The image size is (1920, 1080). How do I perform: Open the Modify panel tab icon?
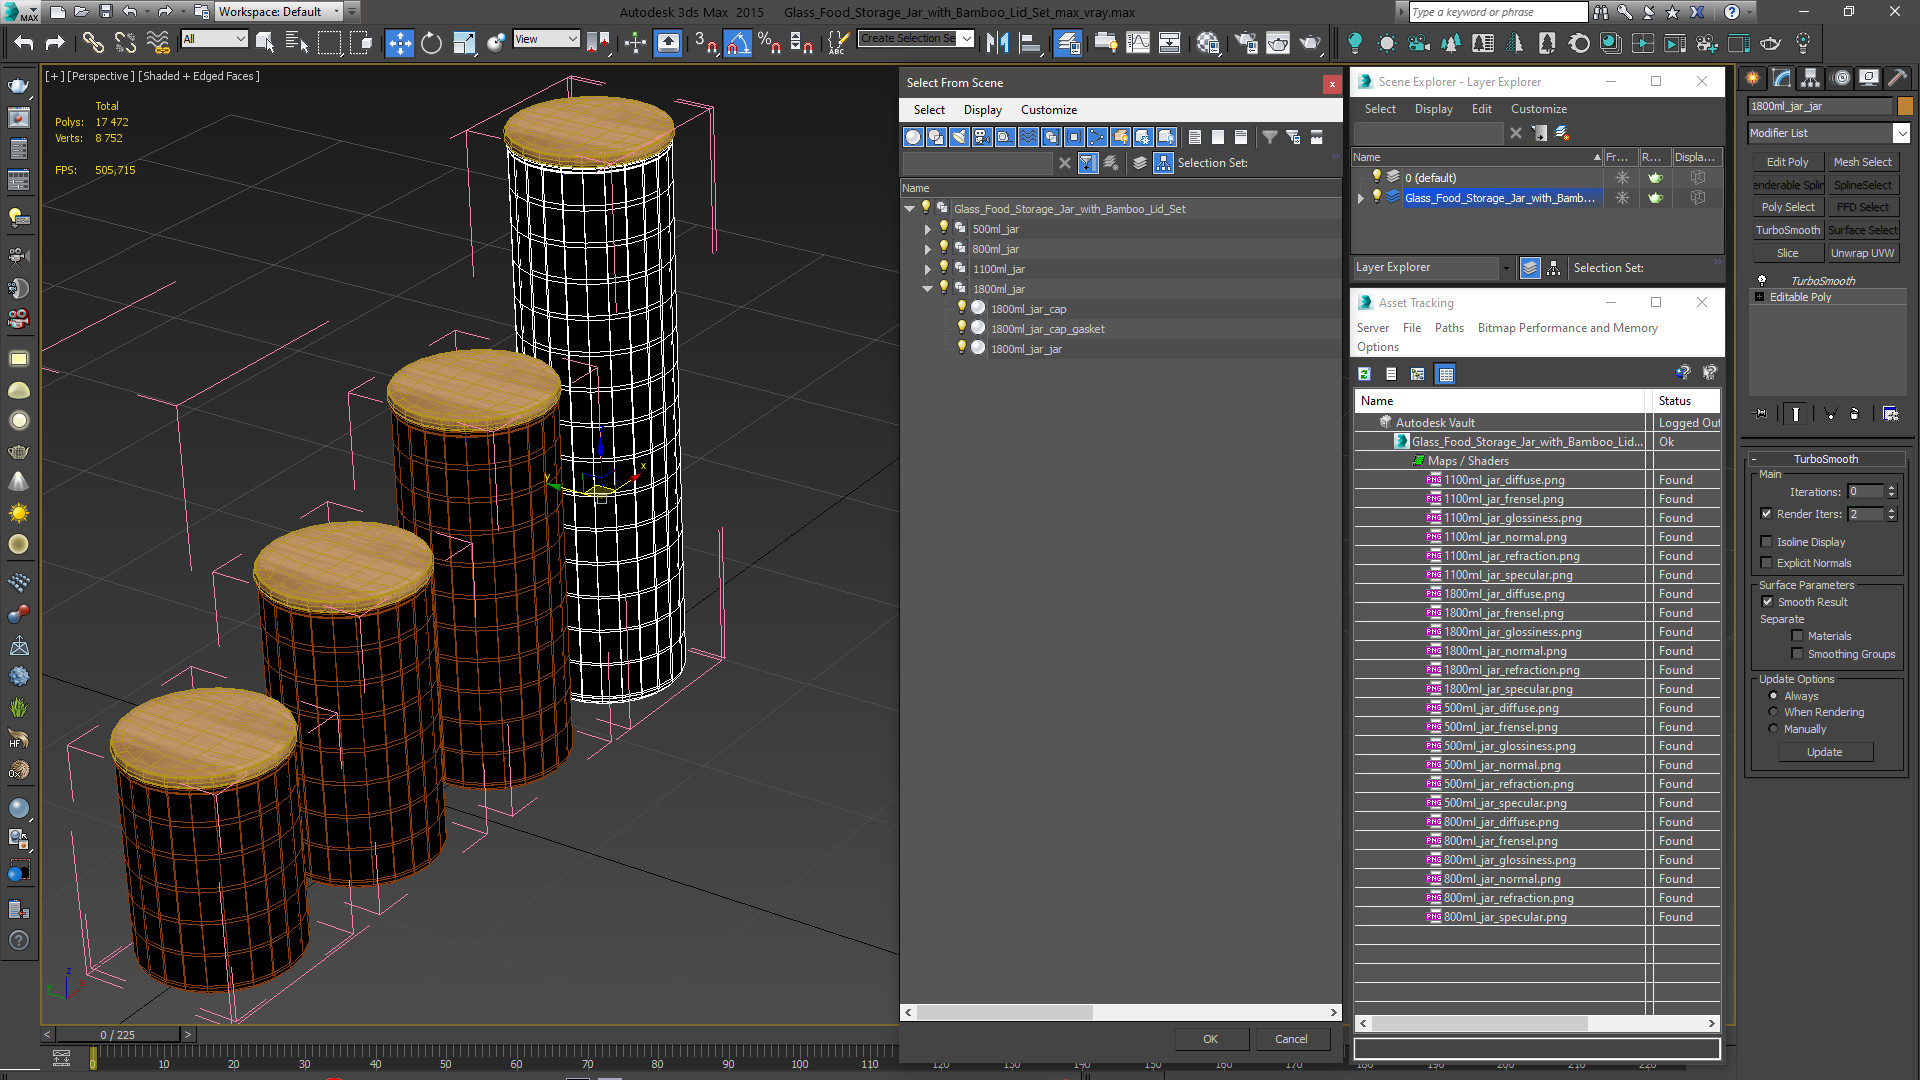click(1782, 78)
